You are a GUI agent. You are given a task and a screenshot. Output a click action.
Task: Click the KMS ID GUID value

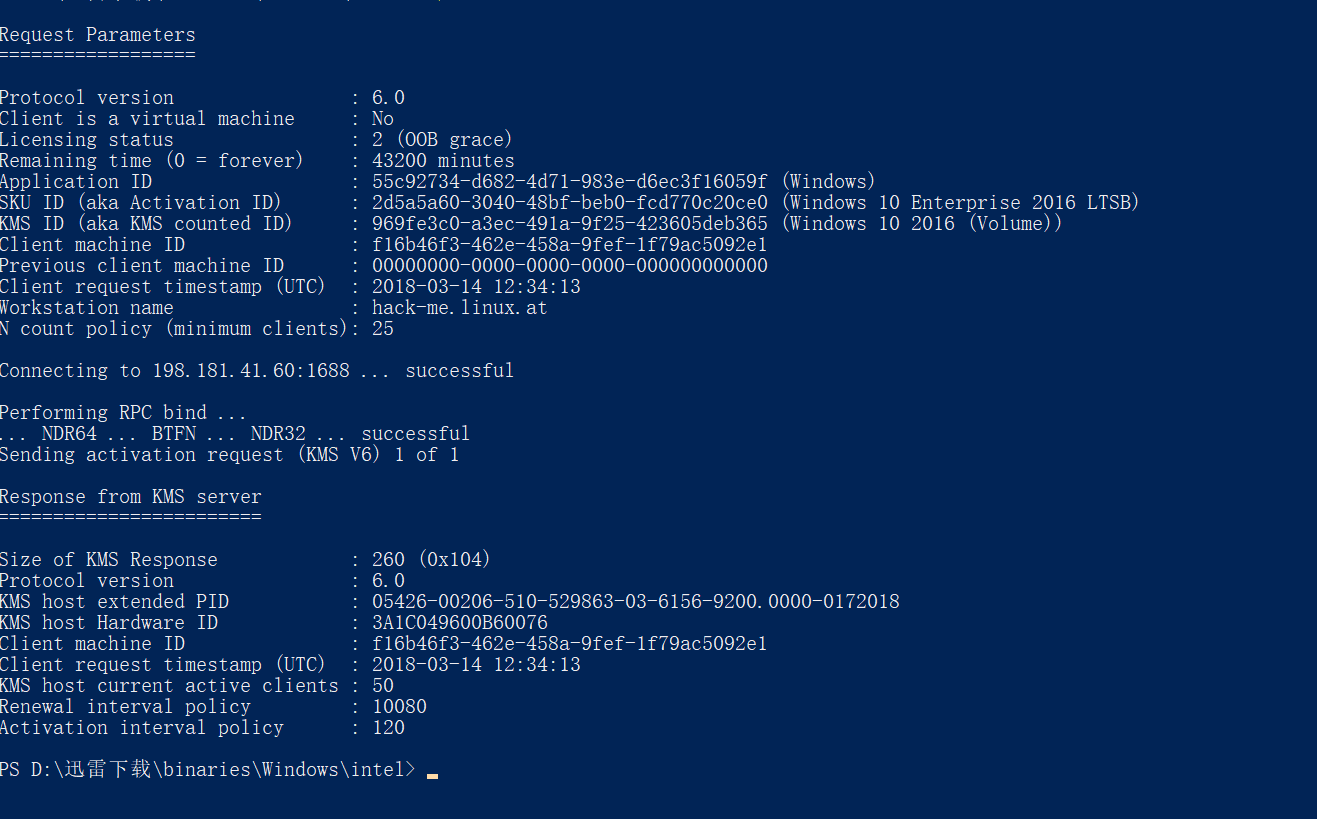pos(570,224)
